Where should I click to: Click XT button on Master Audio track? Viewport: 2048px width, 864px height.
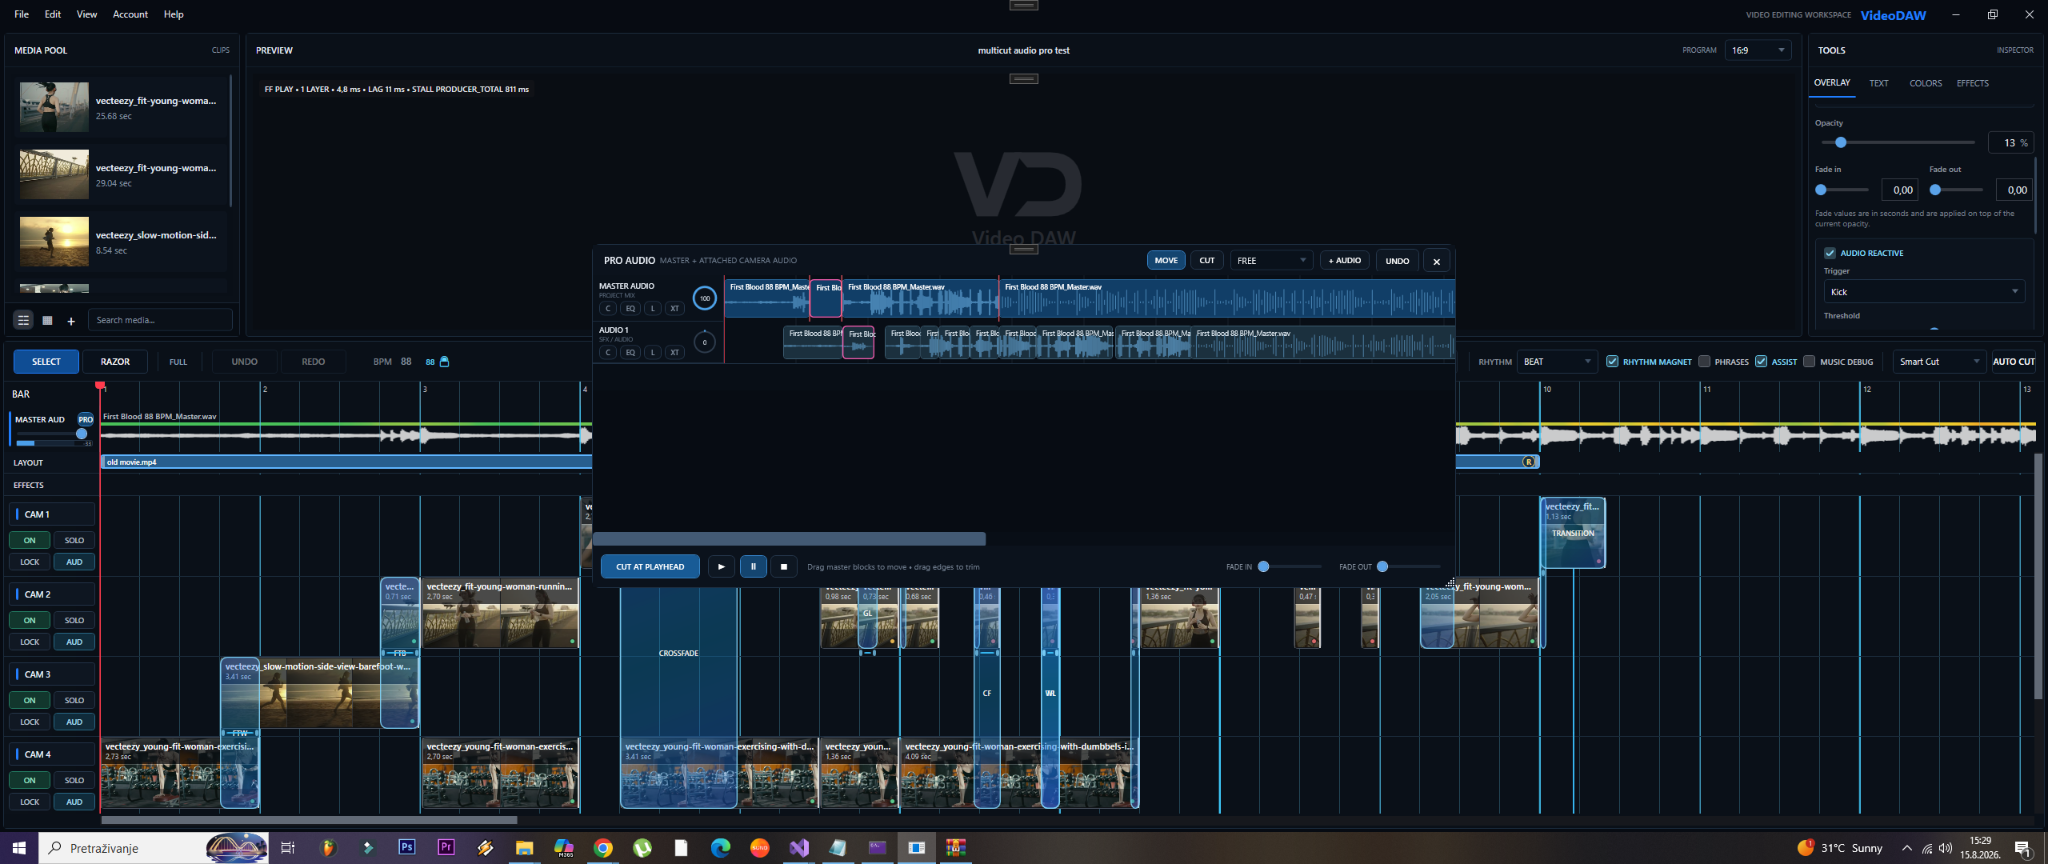[x=675, y=308]
